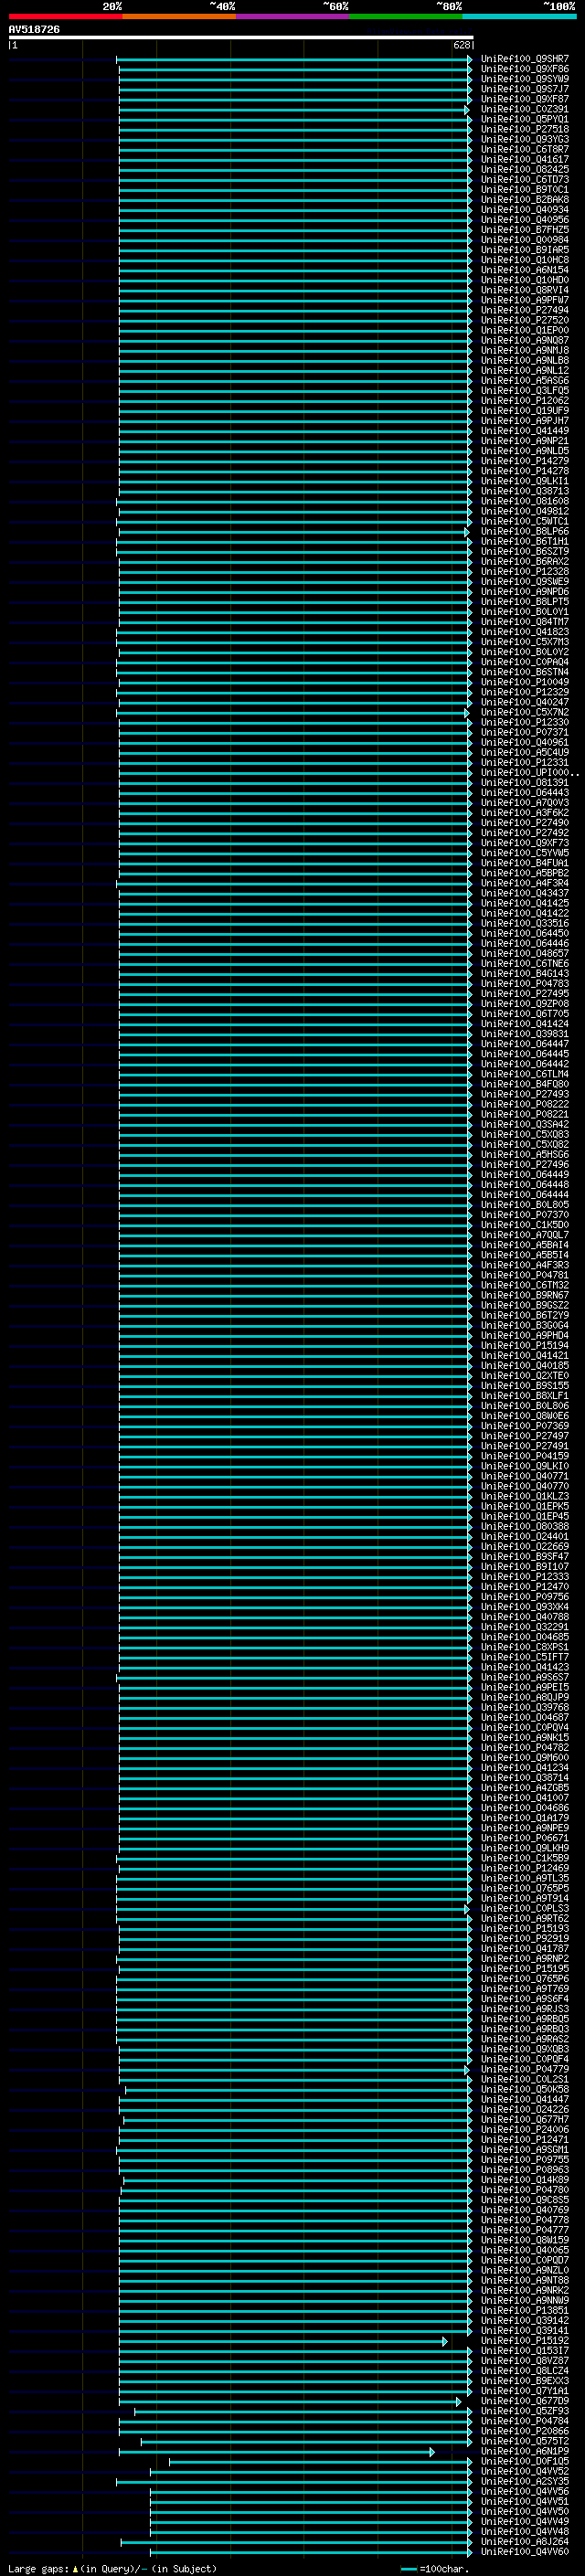Screen dimensions: 585x2576
Task: Click label UniRef100_D0F1Q5
Action: [x=524, y=2461]
